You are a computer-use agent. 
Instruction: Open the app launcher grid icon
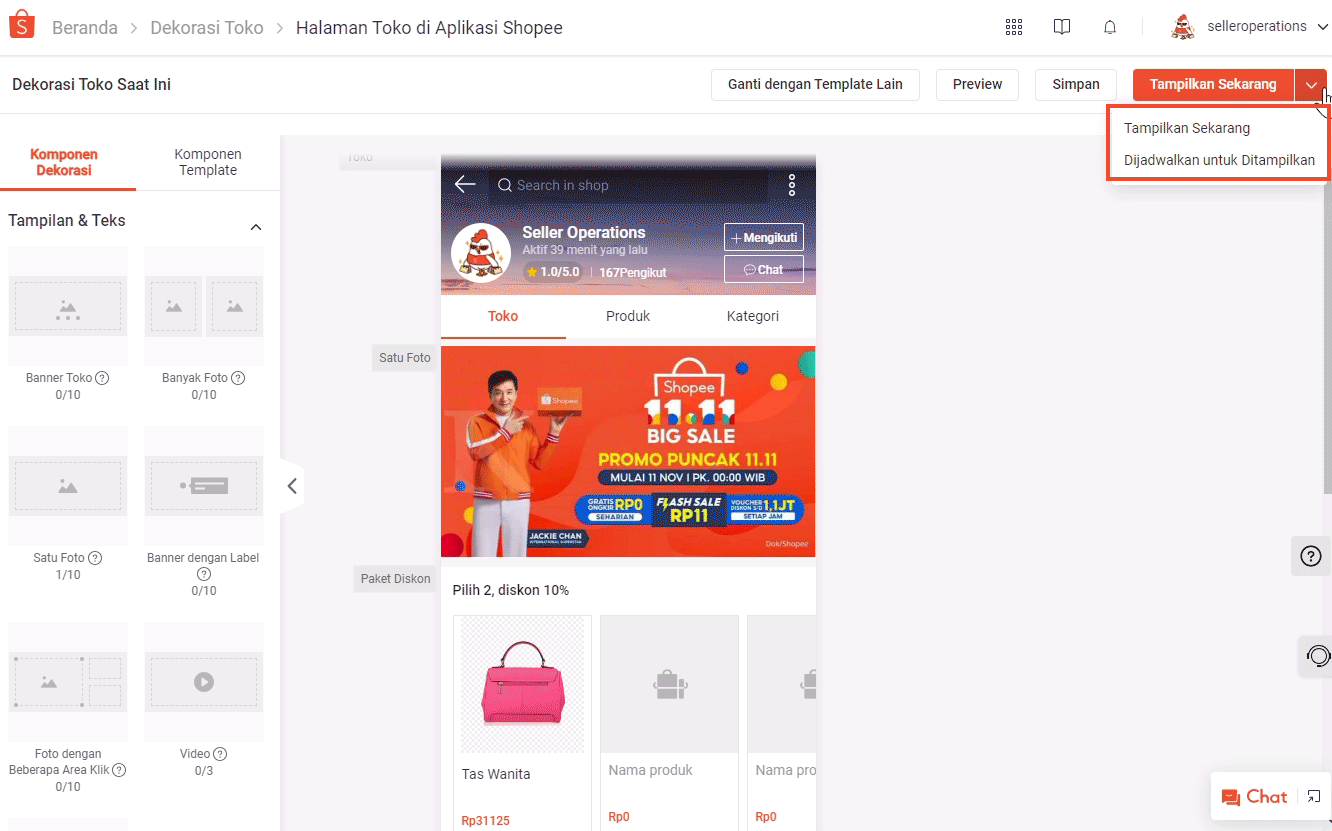[1013, 27]
